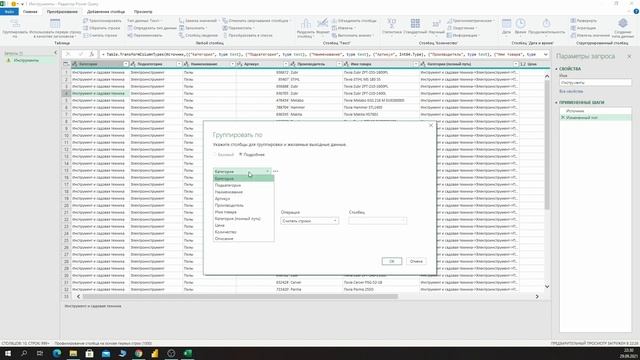Click the table icon in grid corner
Image resolution: width=640 pixels, height=360 pixels.
[x=66, y=64]
